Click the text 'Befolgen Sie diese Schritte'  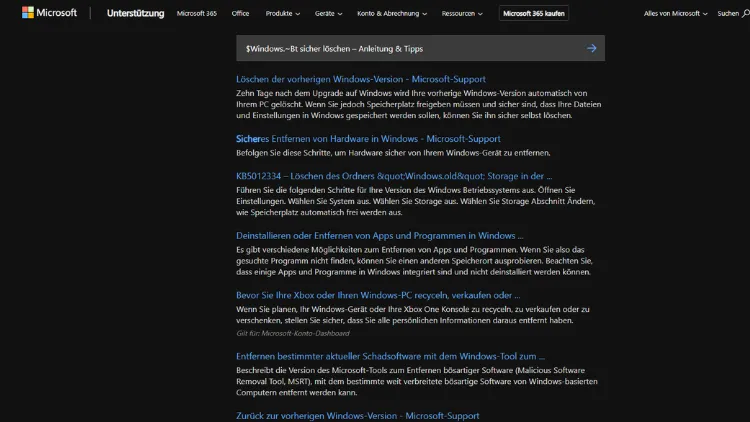(x=283, y=153)
